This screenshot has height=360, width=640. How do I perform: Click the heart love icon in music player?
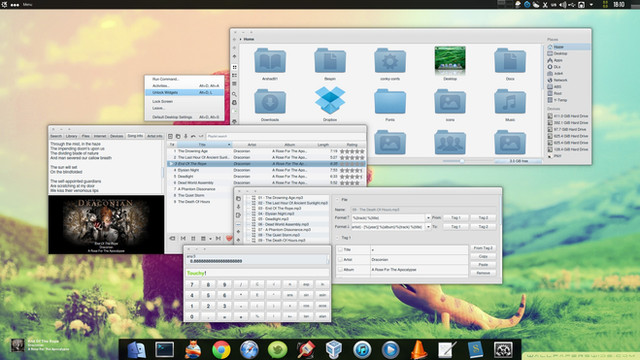(229, 238)
